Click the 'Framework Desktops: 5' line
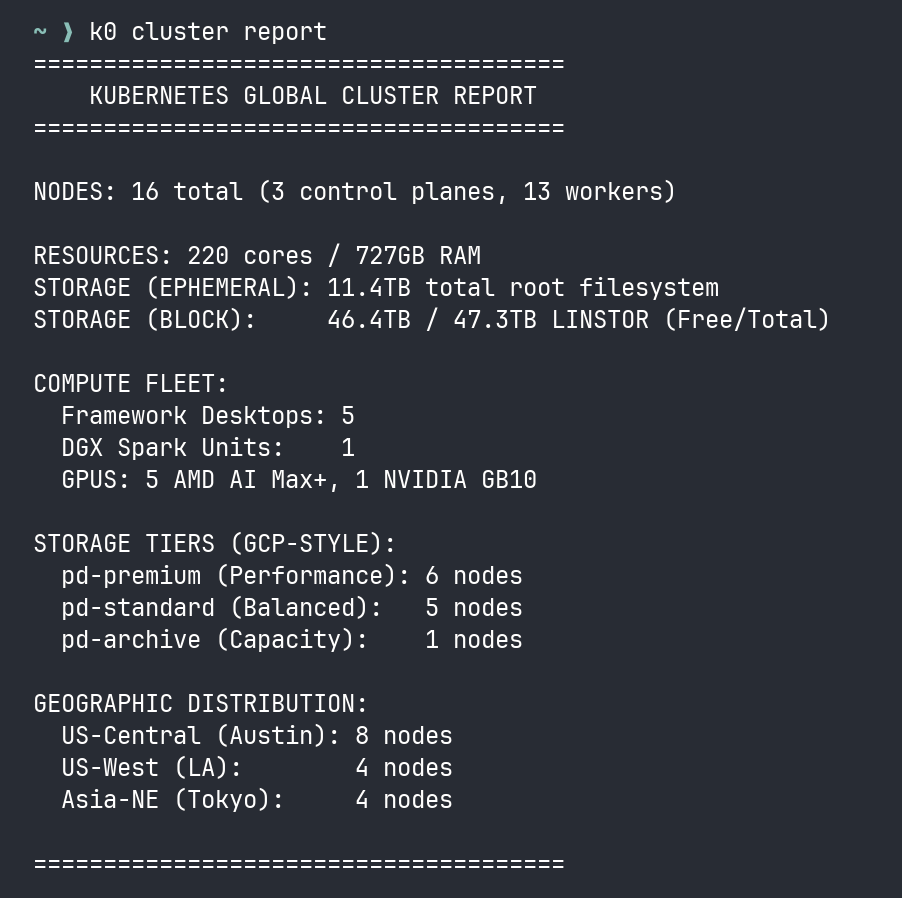This screenshot has height=898, width=902. click(208, 416)
